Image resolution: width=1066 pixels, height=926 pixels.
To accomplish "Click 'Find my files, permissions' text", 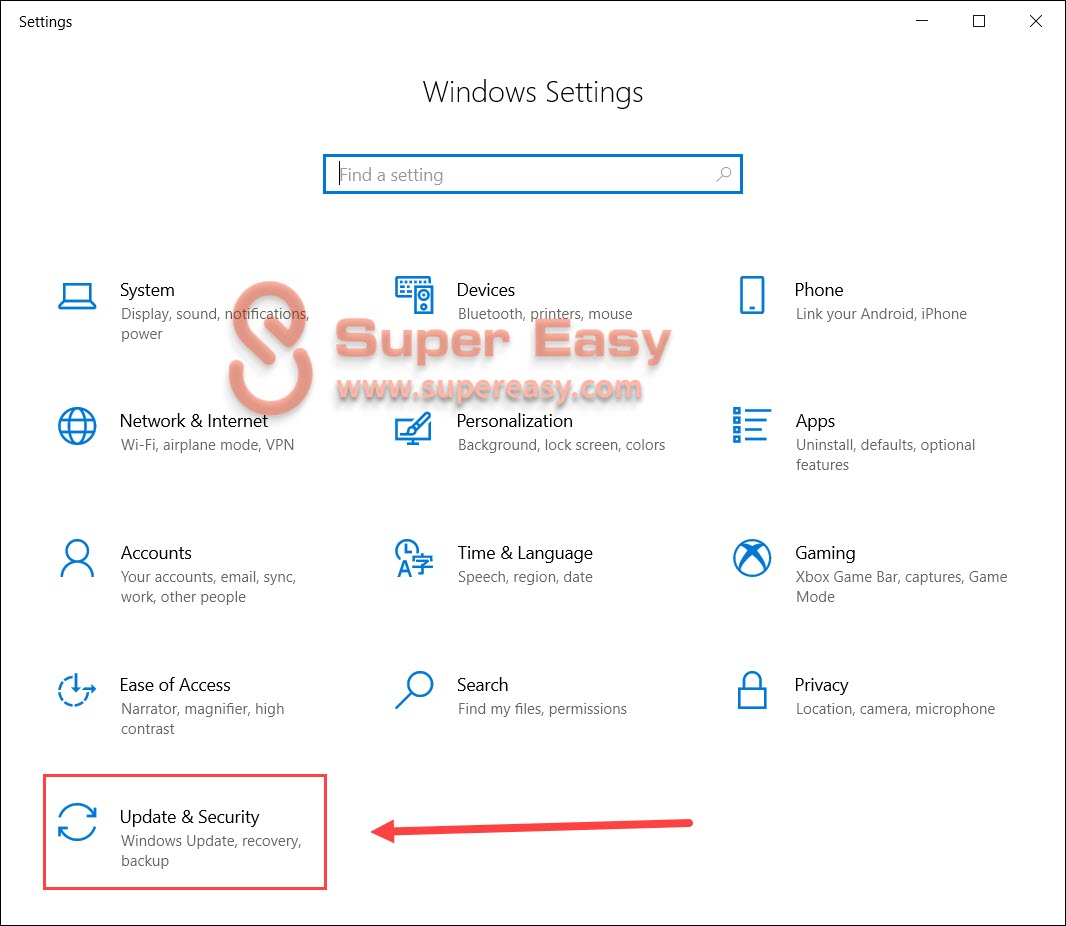I will click(543, 709).
